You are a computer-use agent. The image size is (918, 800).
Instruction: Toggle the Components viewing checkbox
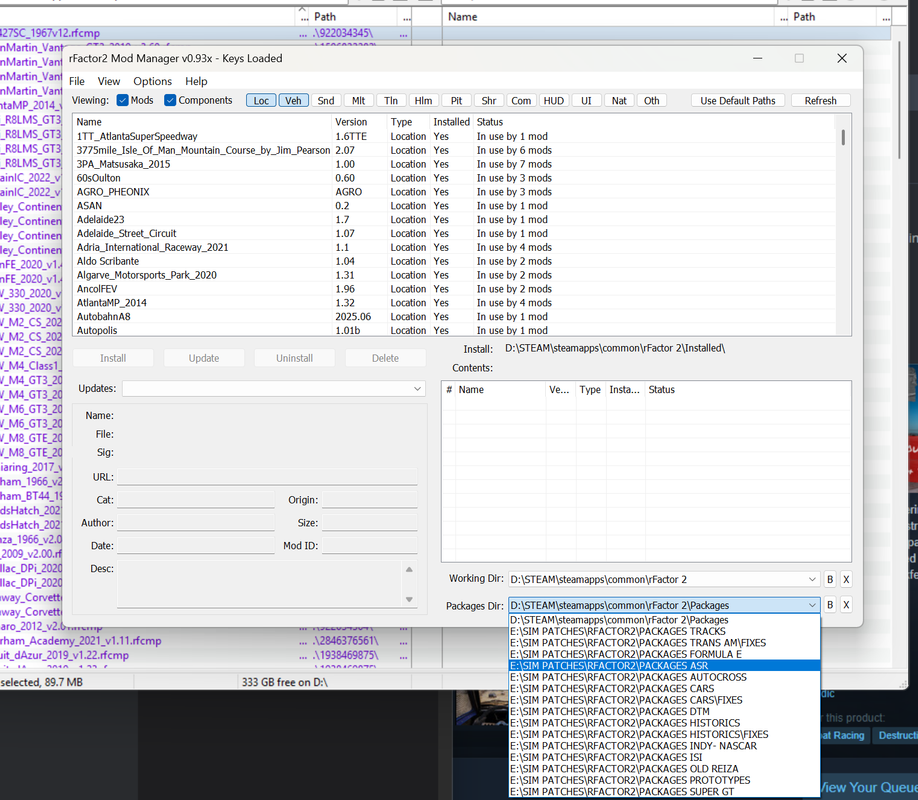point(170,100)
